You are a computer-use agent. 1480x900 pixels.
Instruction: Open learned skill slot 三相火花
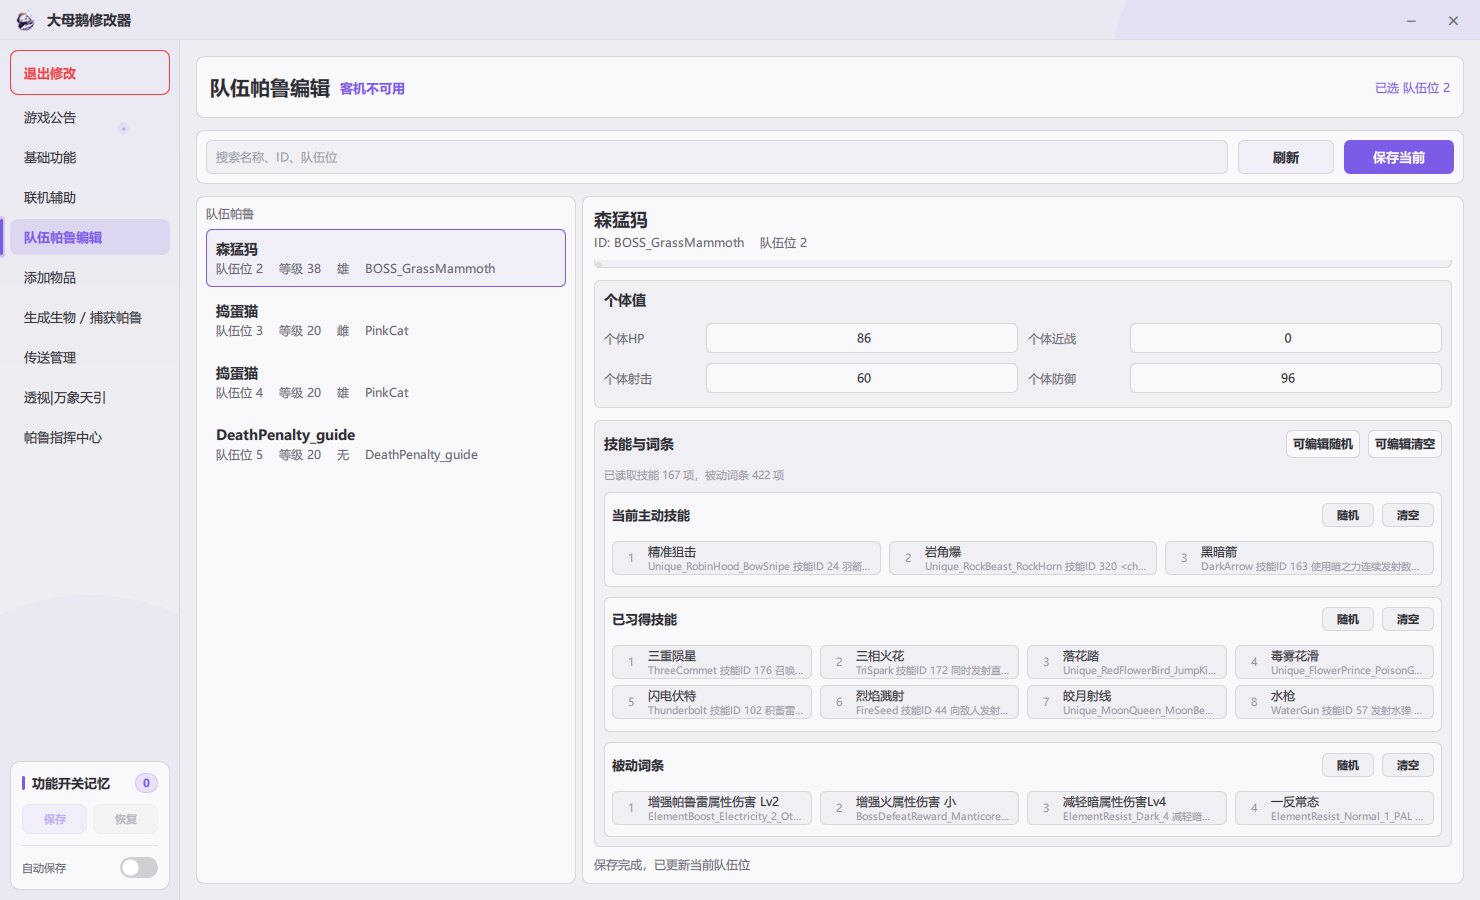pos(920,662)
